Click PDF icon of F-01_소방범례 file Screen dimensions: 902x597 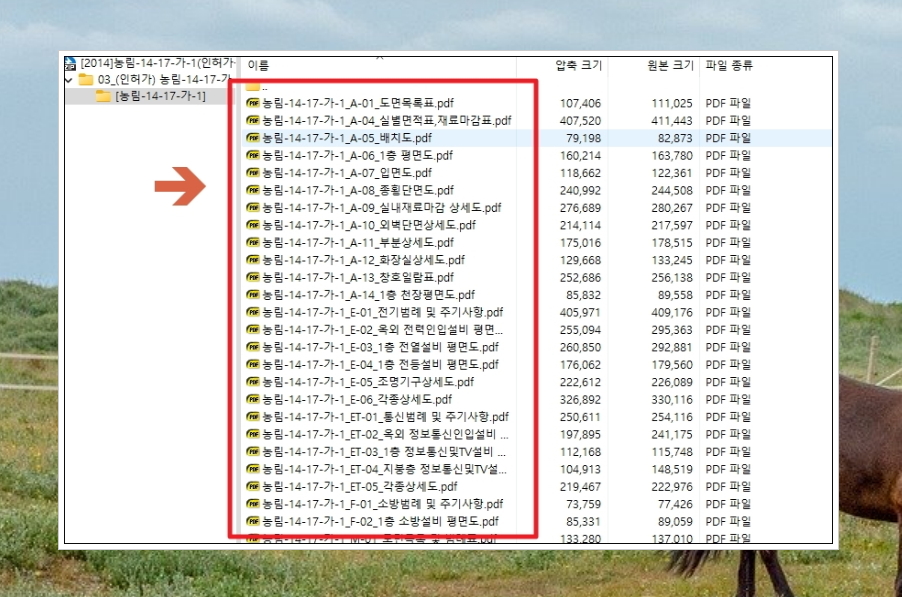pos(253,504)
